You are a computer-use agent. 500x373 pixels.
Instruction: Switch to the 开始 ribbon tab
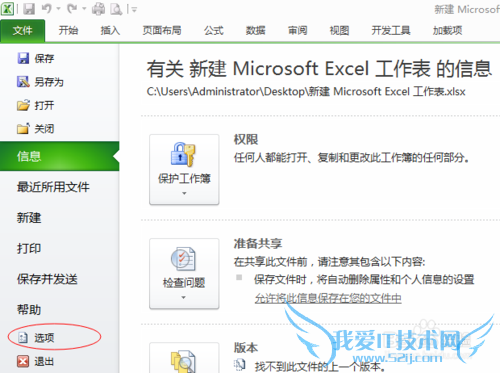(x=68, y=31)
